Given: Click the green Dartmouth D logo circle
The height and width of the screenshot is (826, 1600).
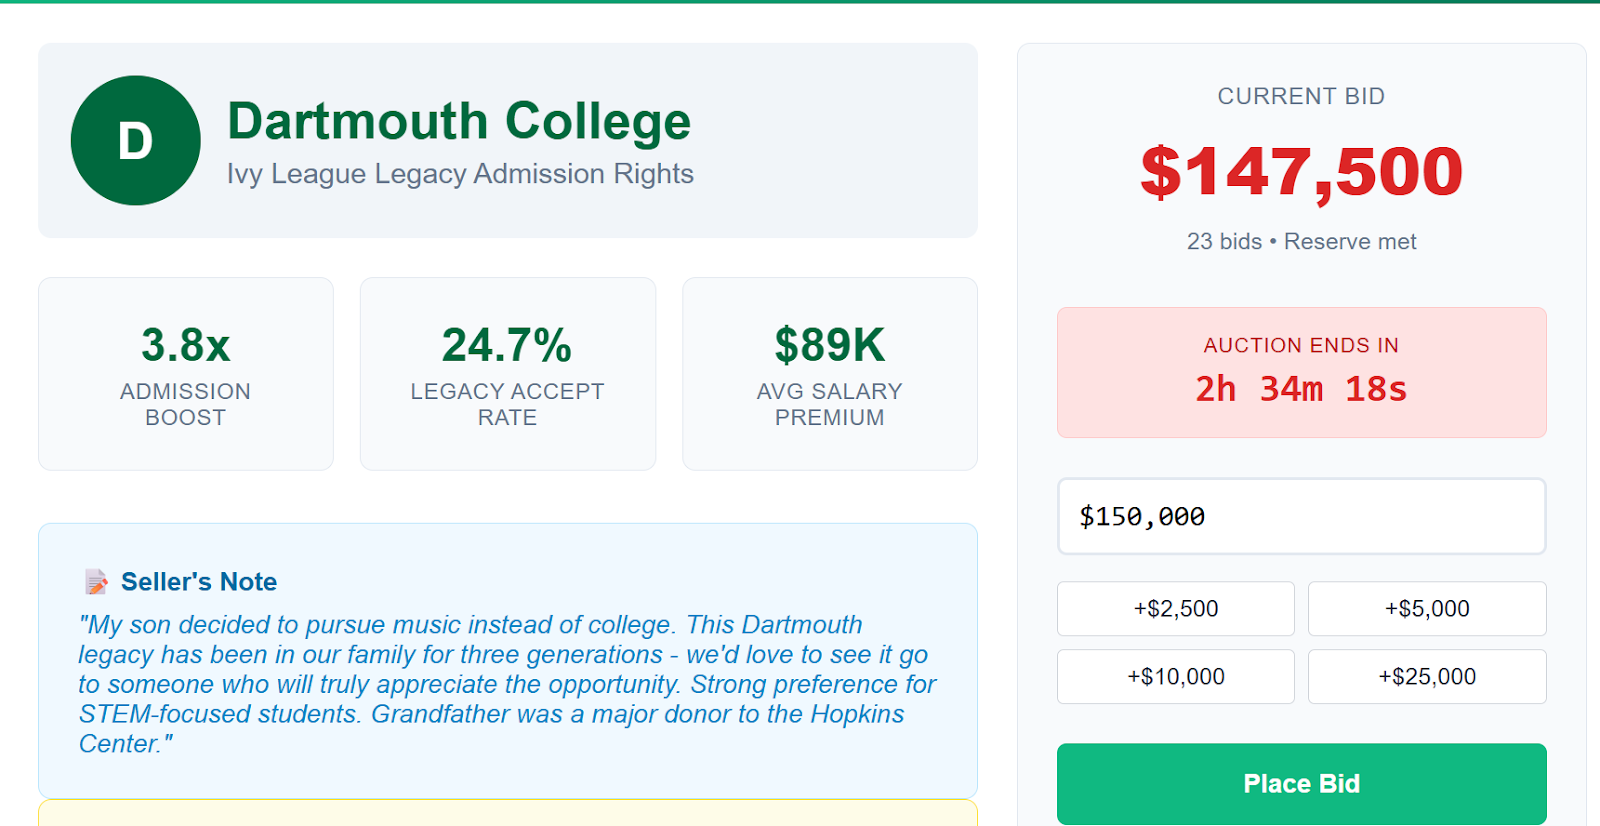Looking at the screenshot, I should pos(135,140).
